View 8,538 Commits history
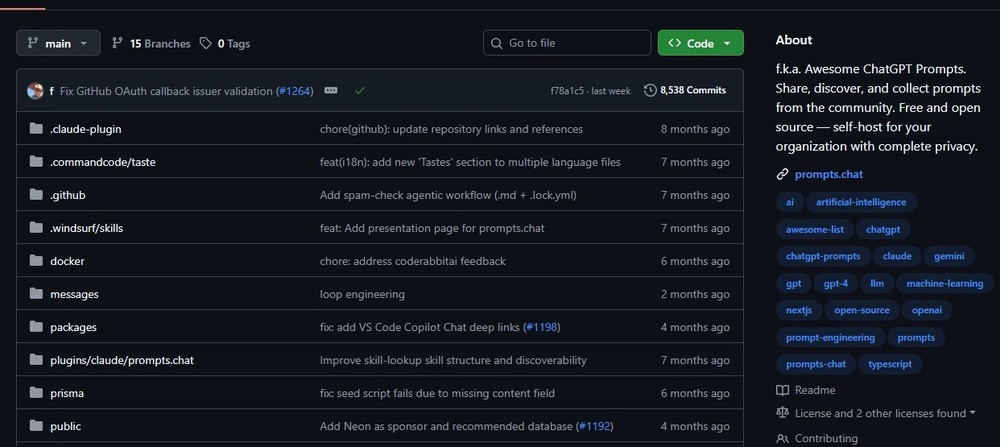The image size is (1000, 447). [x=685, y=91]
